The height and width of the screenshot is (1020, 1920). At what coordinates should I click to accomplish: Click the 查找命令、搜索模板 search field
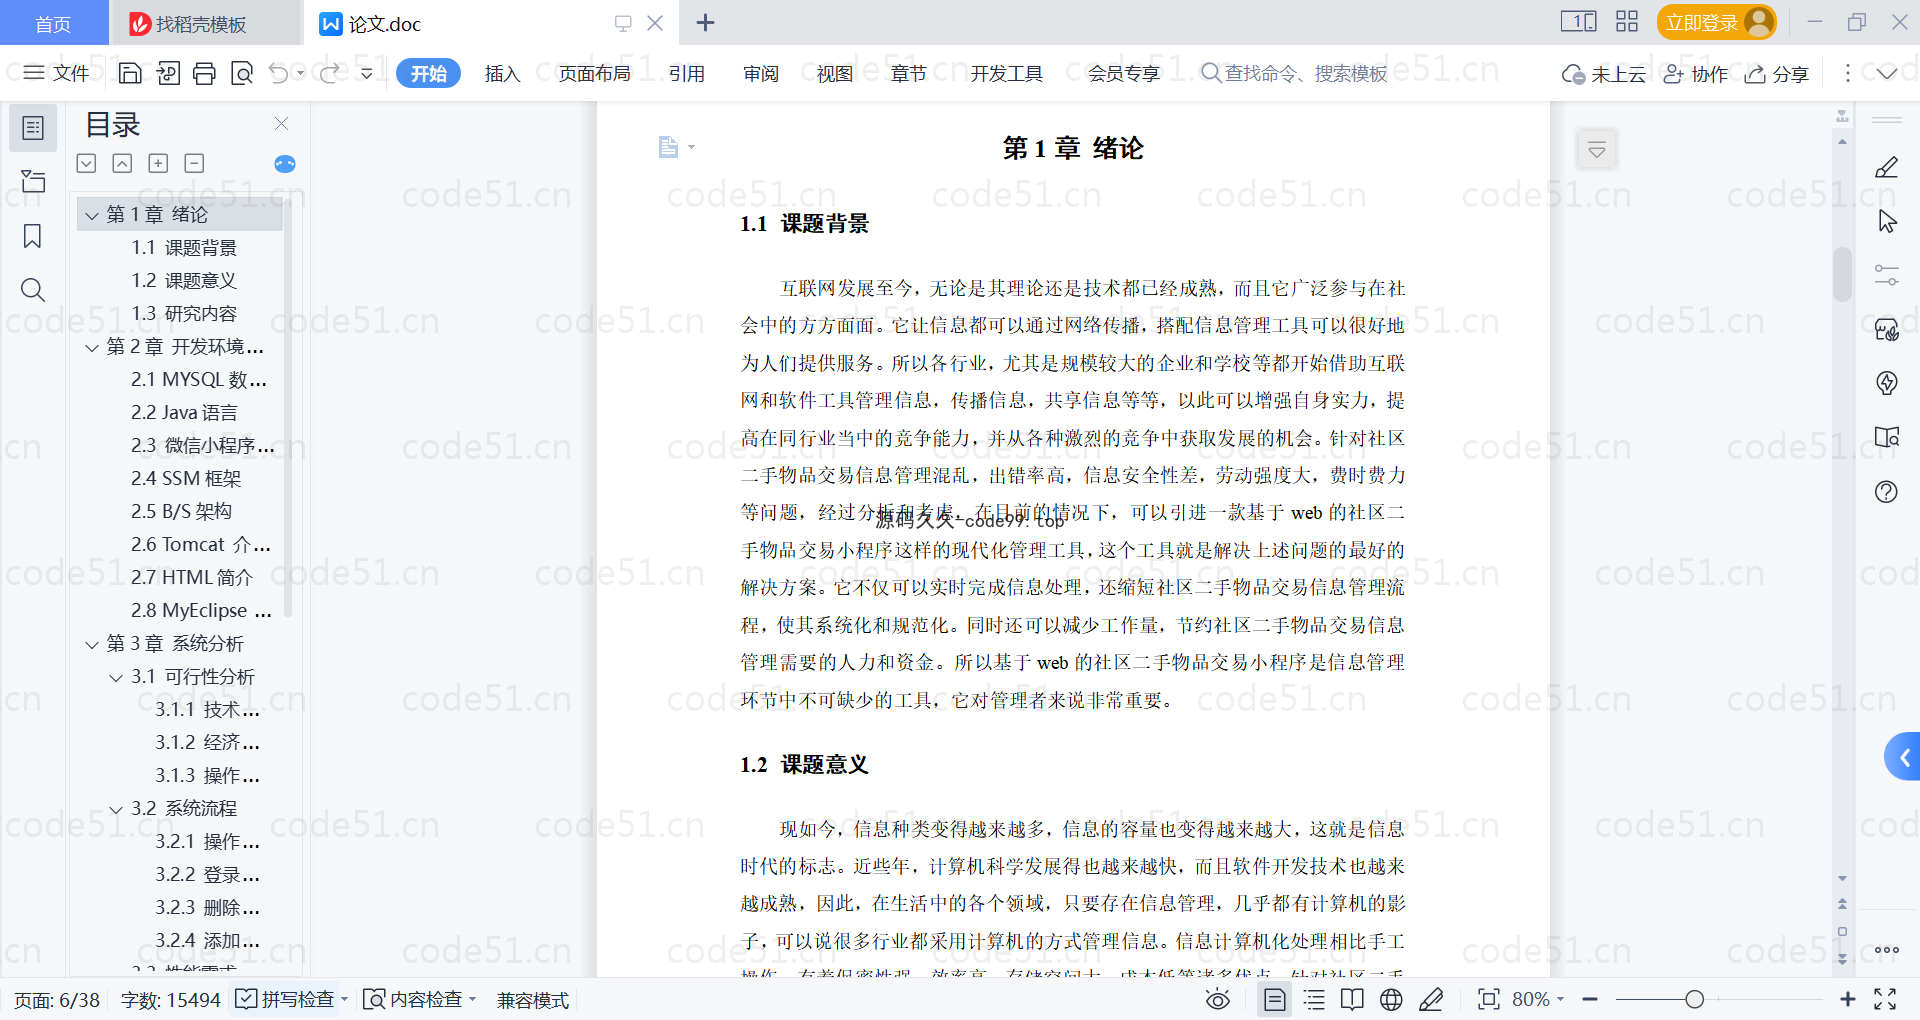click(1294, 73)
